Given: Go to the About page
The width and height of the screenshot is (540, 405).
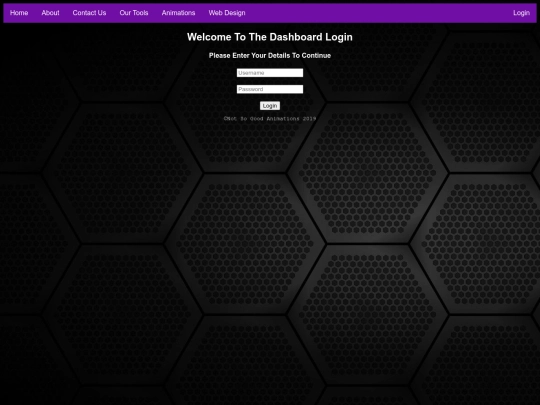Looking at the screenshot, I should 50,13.
